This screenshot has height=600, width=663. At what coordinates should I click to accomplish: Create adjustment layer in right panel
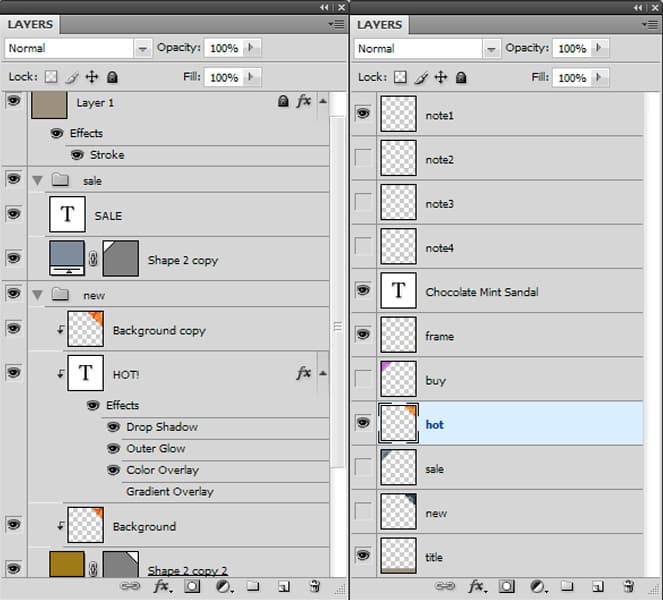coord(538,586)
